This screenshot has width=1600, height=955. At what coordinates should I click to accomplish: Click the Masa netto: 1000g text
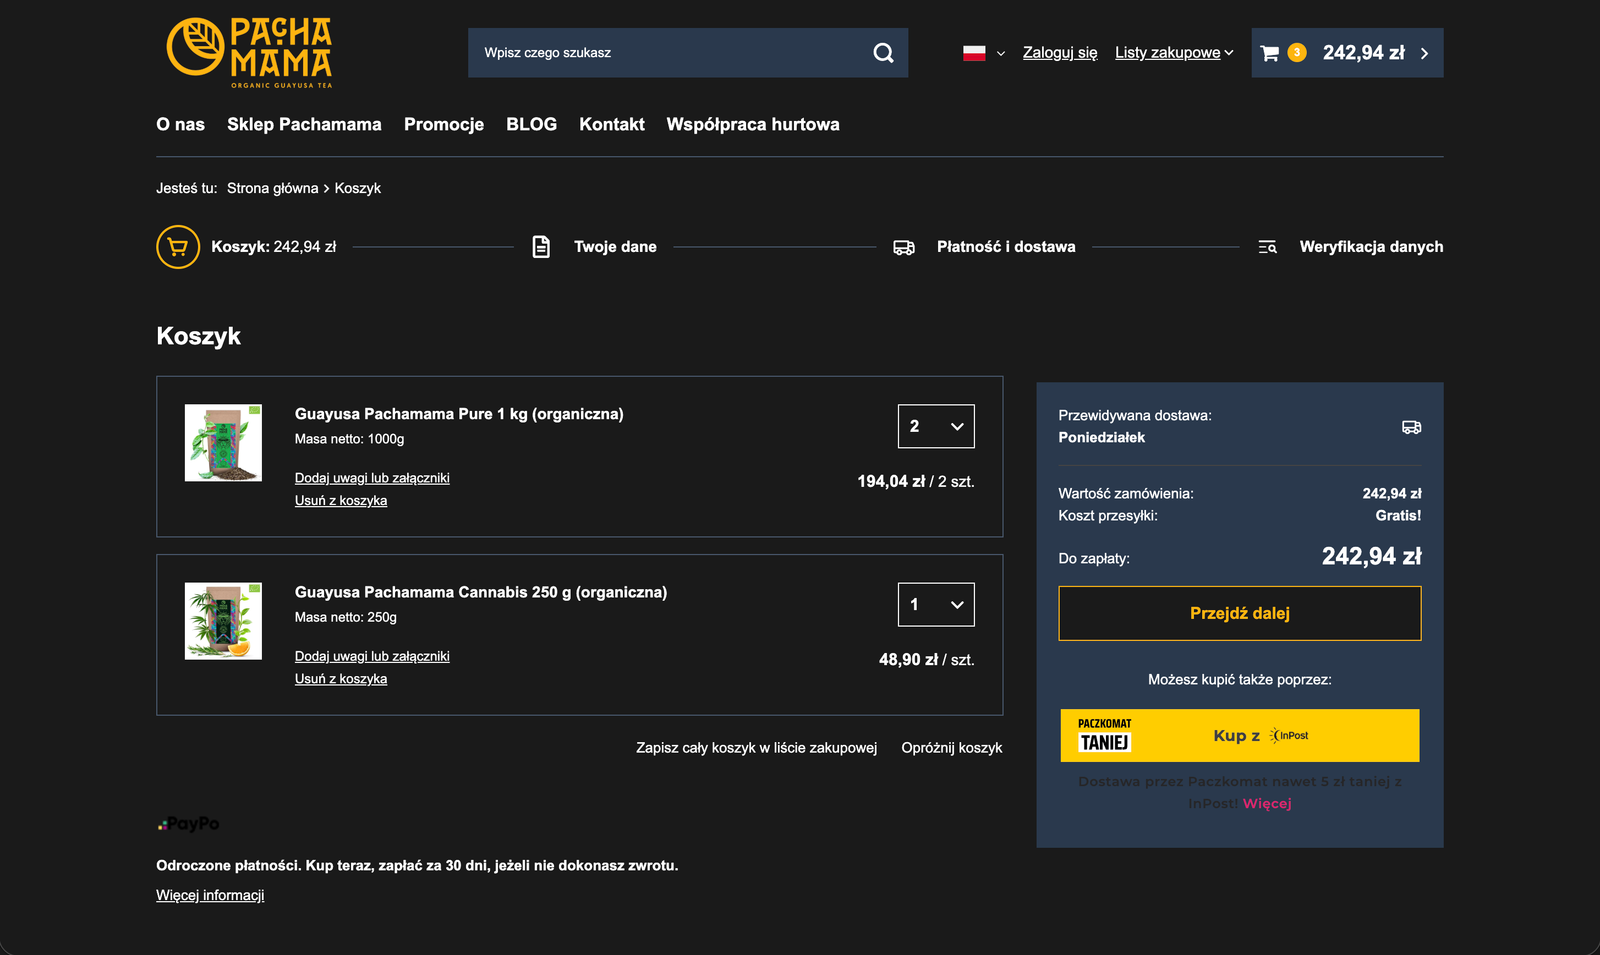(x=350, y=439)
